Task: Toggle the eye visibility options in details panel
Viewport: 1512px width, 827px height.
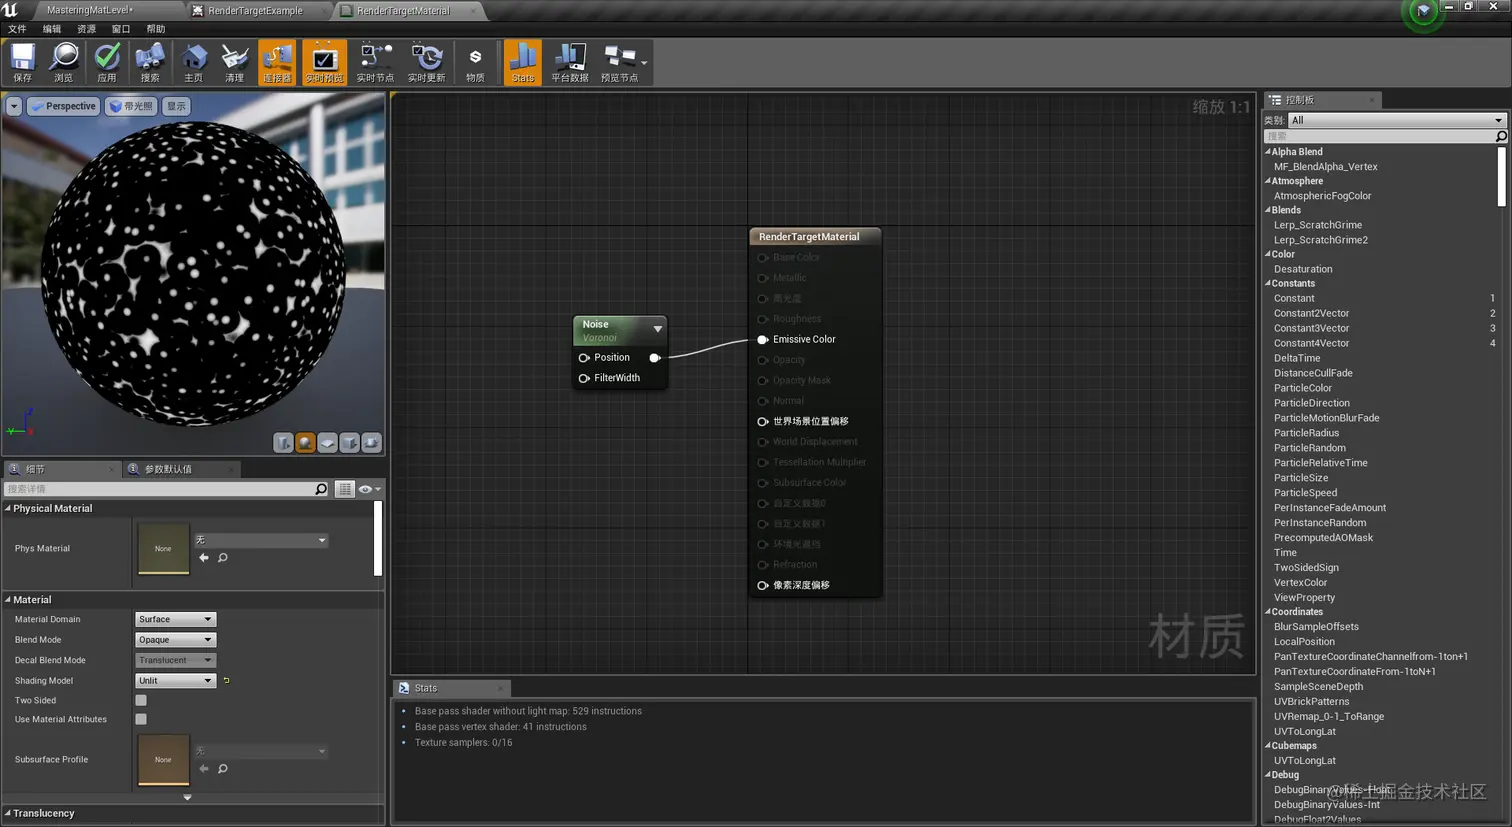Action: click(368, 489)
